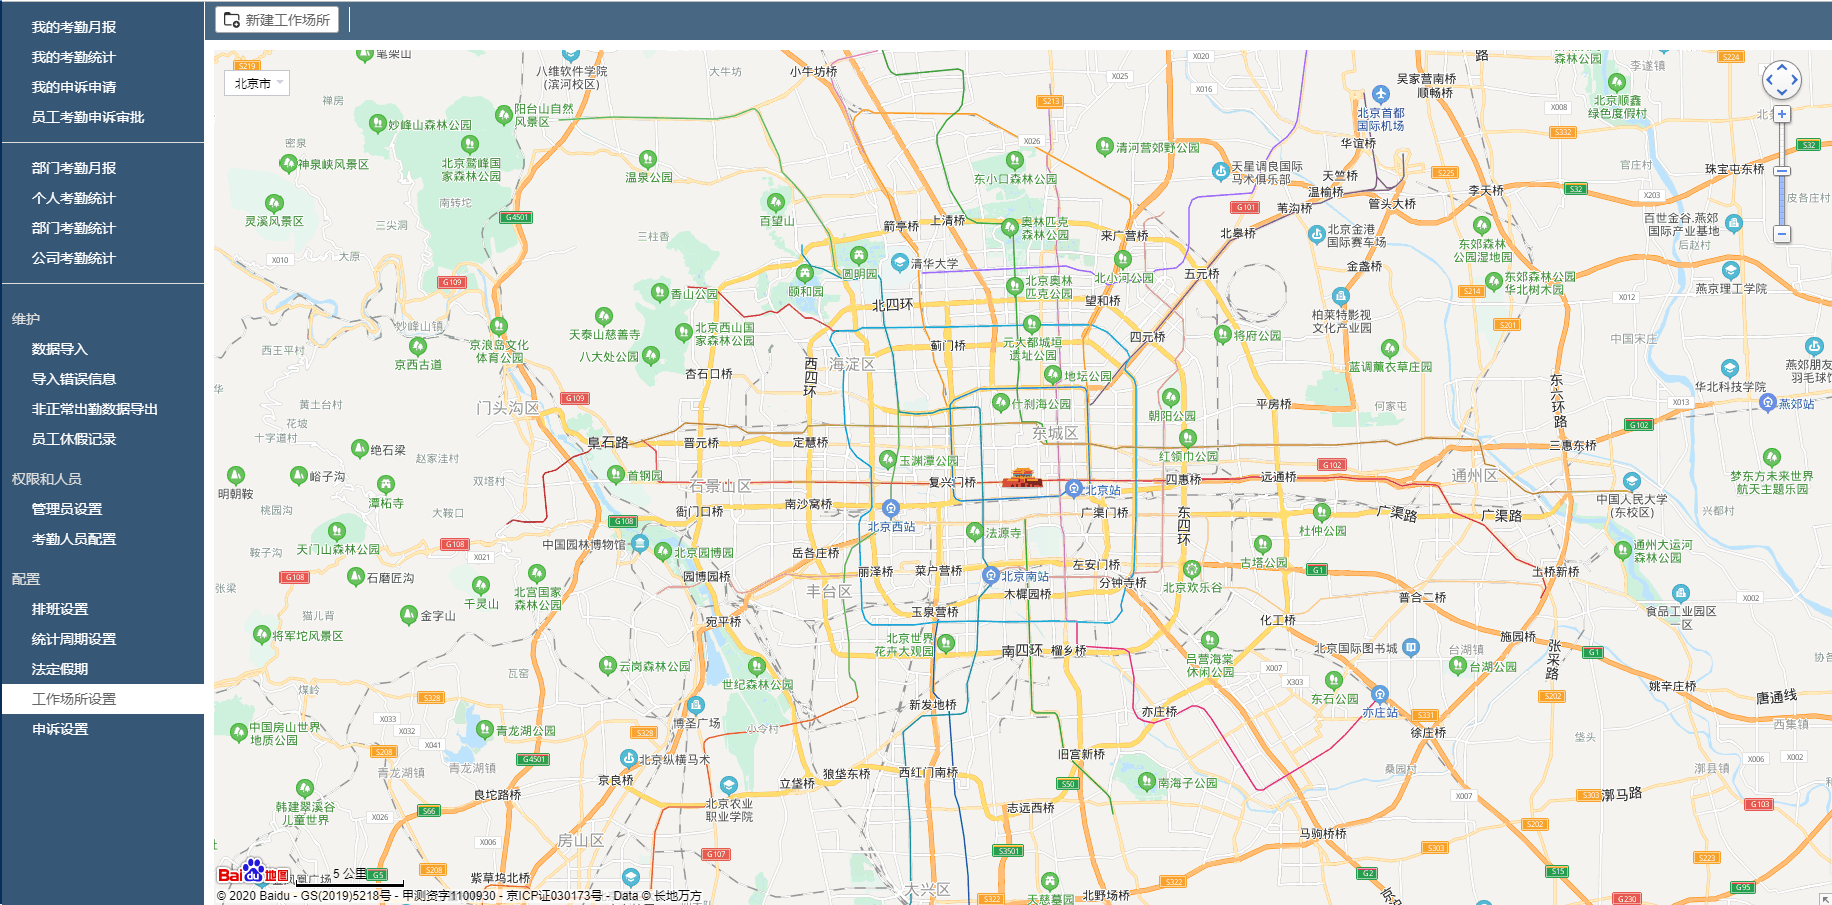Click the 丰台区 district label

829,591
